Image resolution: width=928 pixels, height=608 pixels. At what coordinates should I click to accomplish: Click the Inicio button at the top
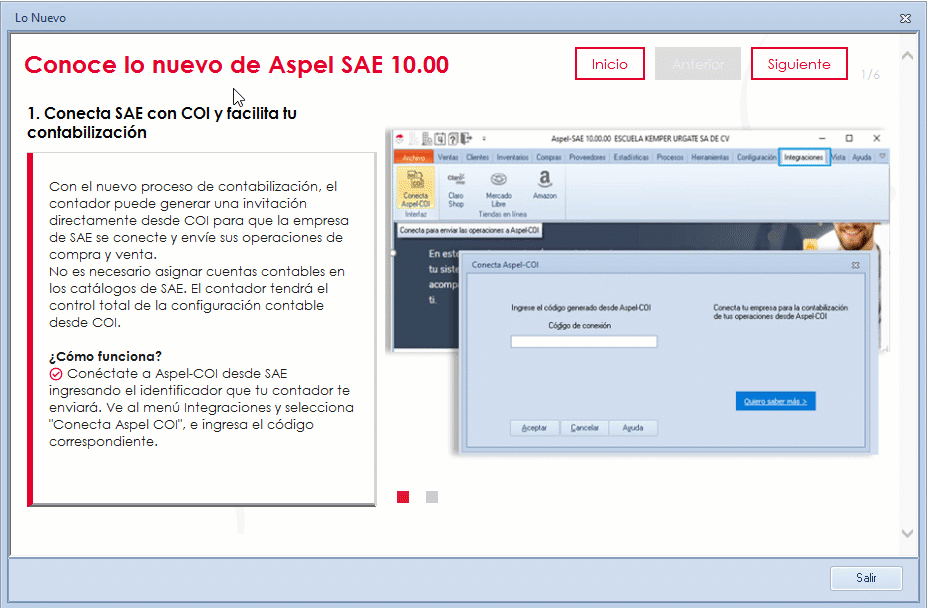point(609,63)
